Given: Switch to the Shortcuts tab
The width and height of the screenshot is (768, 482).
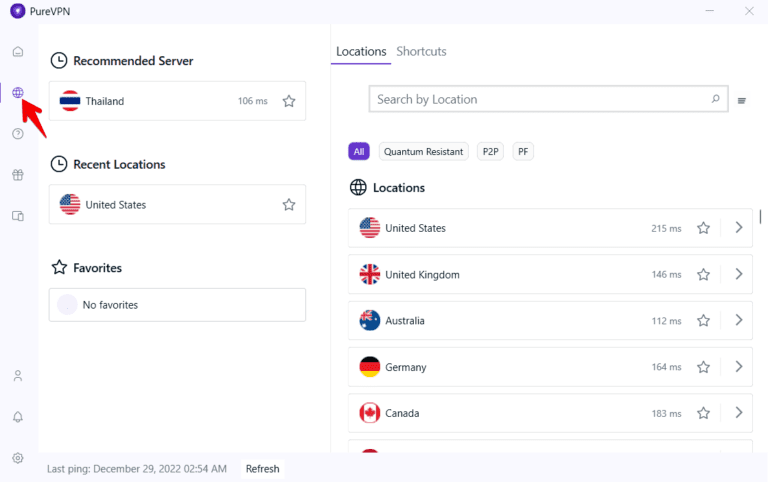Looking at the screenshot, I should [421, 51].
